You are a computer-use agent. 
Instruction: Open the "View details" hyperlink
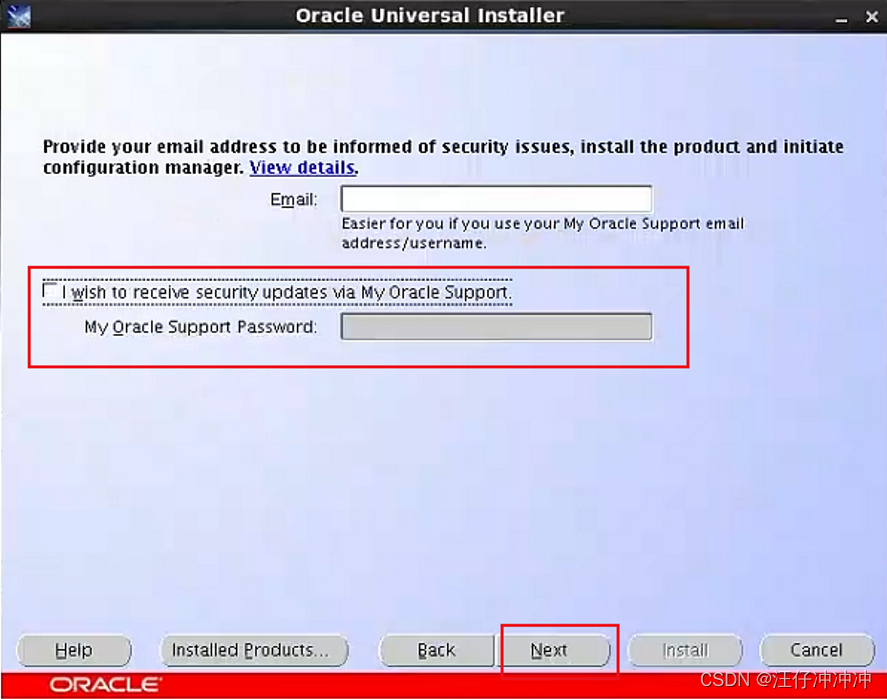(301, 167)
